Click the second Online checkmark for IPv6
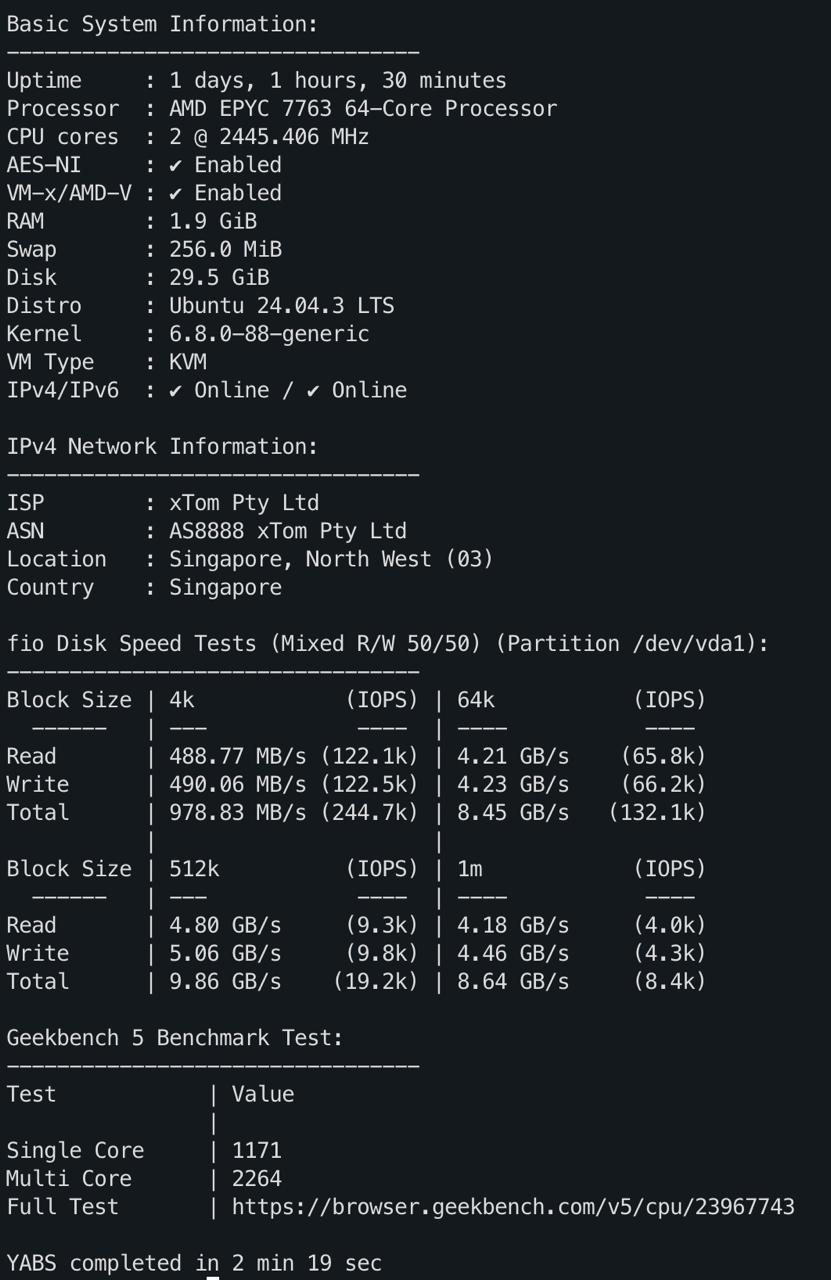Viewport: 831px width, 1280px height. point(313,390)
